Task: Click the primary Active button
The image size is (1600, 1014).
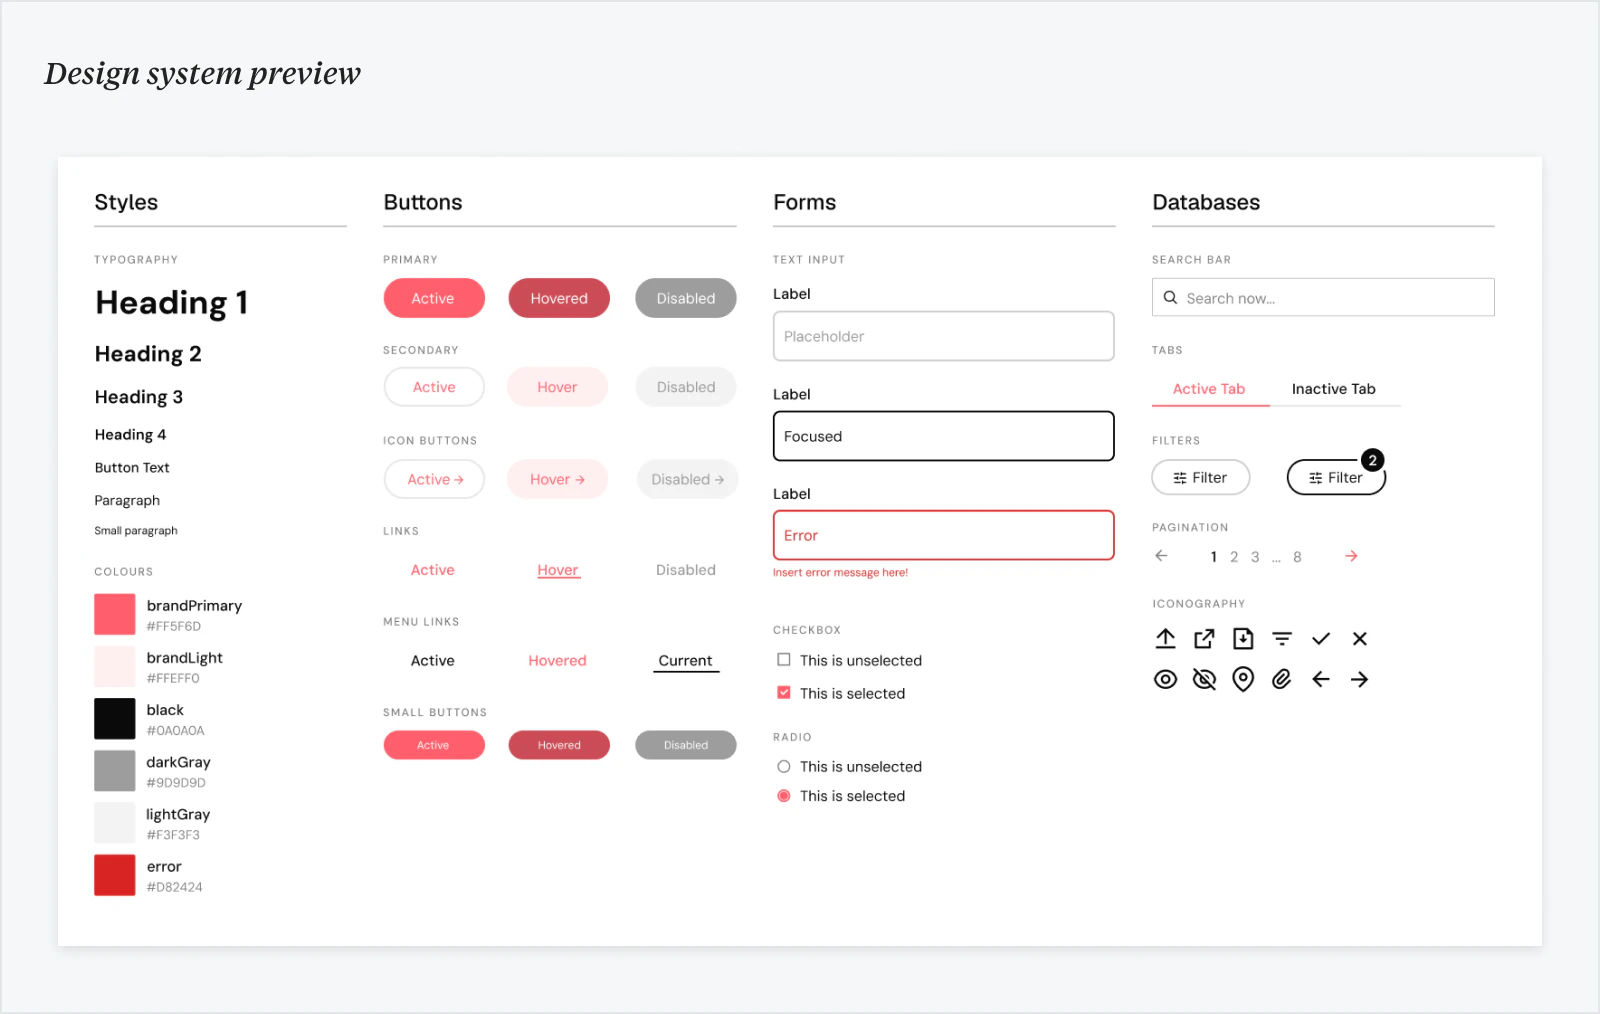Action: (434, 298)
